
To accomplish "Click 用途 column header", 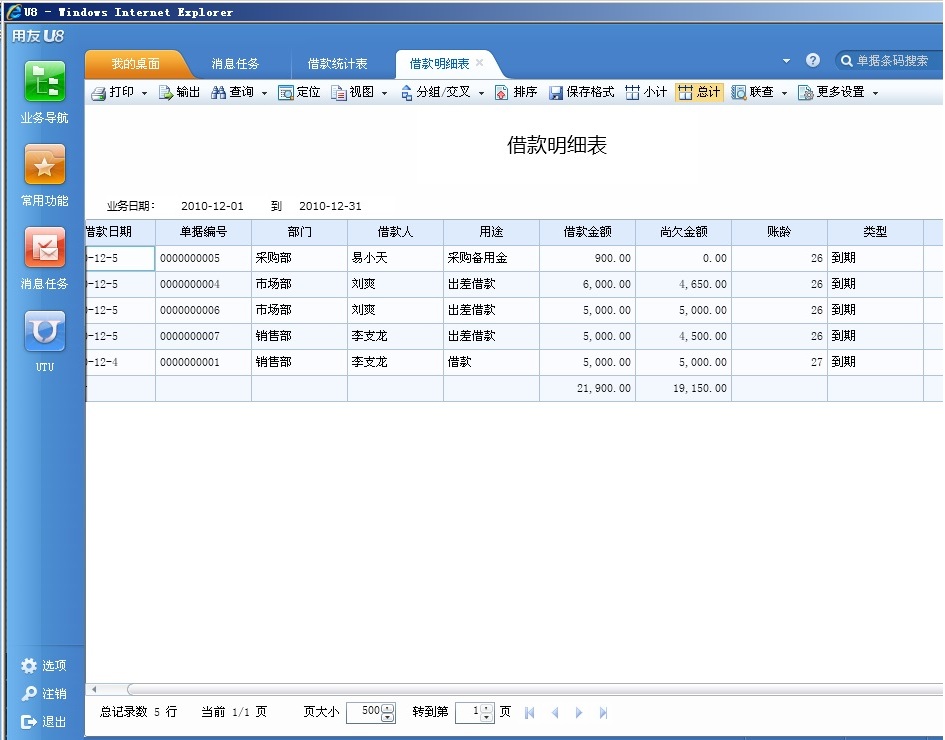I will 491,232.
